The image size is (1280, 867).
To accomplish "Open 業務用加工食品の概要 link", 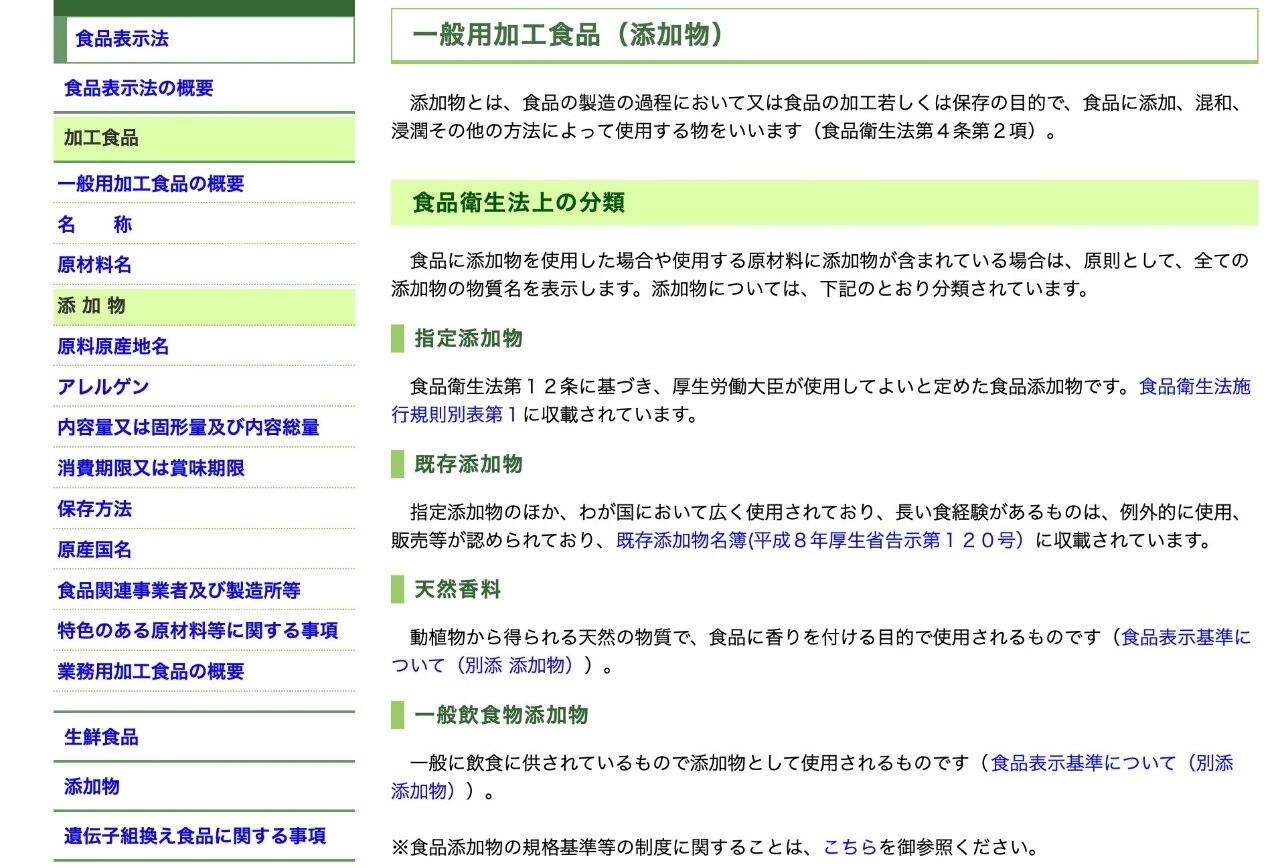I will tap(151, 672).
